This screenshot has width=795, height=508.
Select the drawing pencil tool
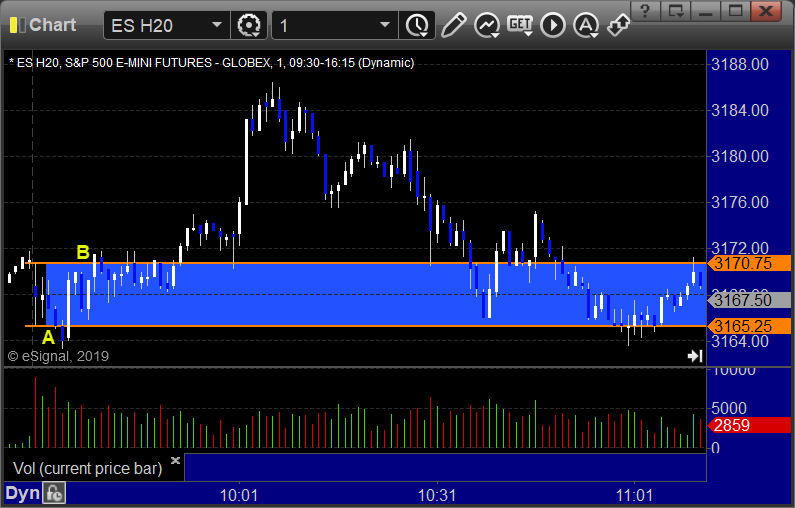tap(453, 25)
